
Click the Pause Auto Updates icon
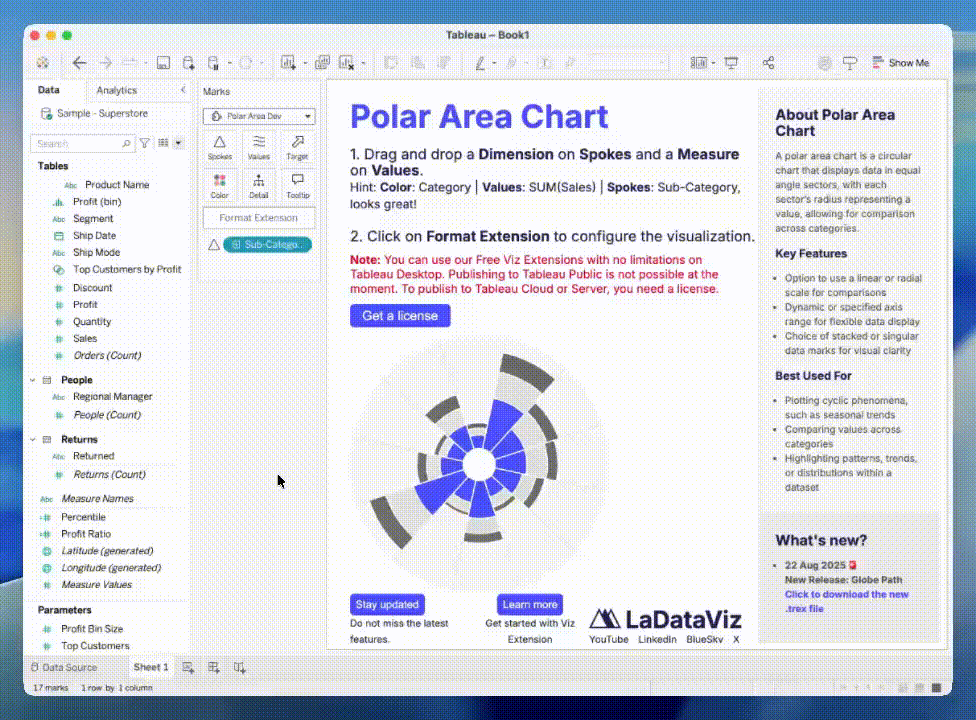pyautogui.click(x=214, y=63)
